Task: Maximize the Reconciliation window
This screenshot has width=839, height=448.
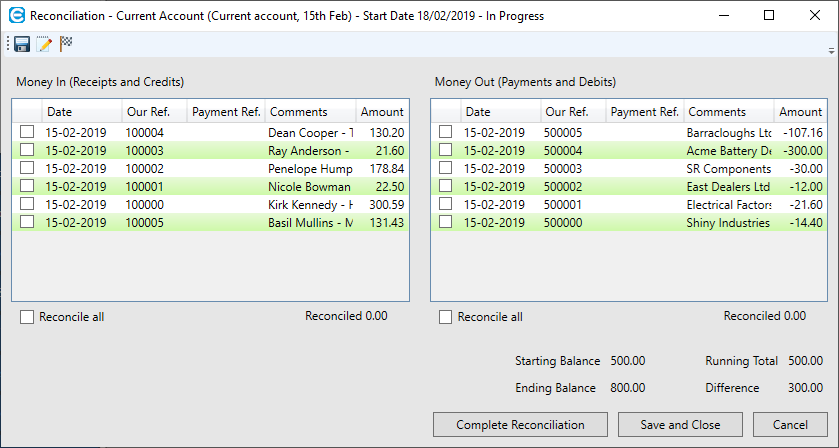Action: click(x=769, y=15)
